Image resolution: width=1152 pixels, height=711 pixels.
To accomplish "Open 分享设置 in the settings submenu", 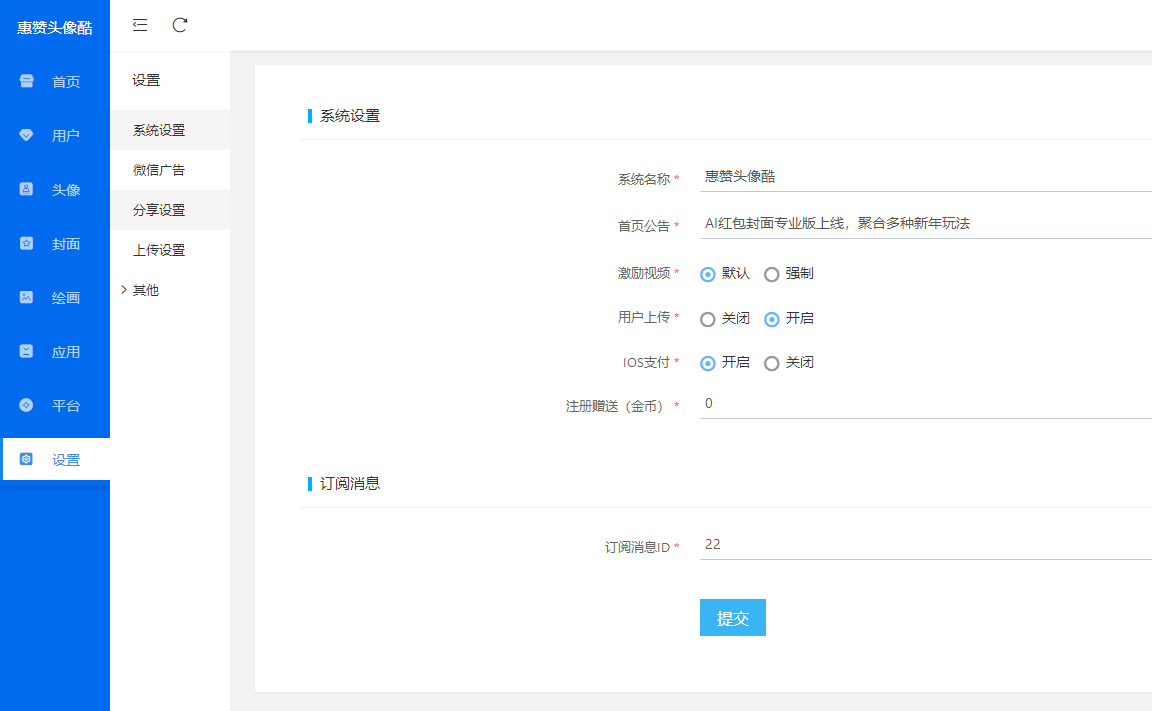I will 170,210.
